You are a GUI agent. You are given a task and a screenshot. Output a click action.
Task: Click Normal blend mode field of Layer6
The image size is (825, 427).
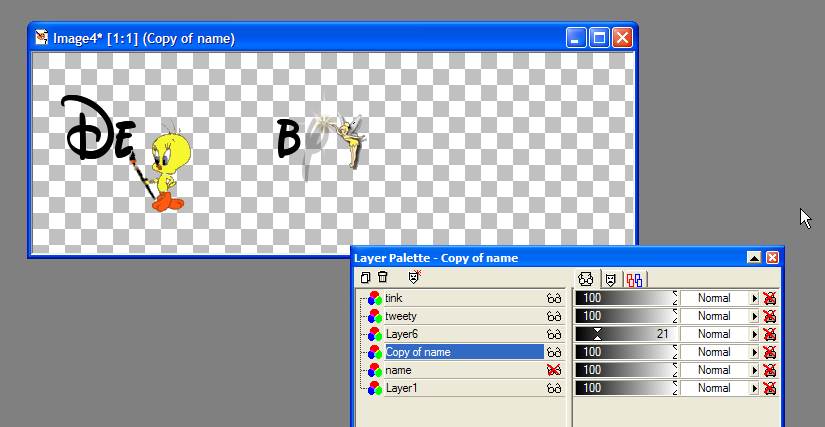[x=715, y=334]
